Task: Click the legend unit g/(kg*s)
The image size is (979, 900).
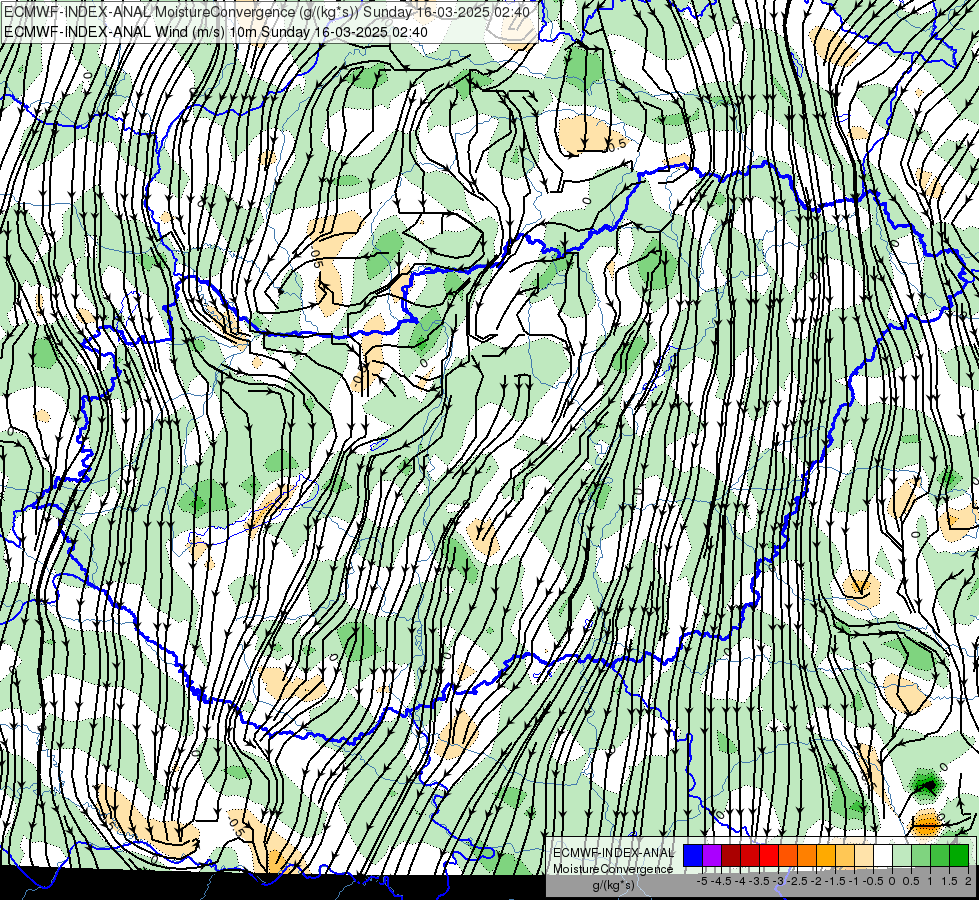Action: coord(613,886)
